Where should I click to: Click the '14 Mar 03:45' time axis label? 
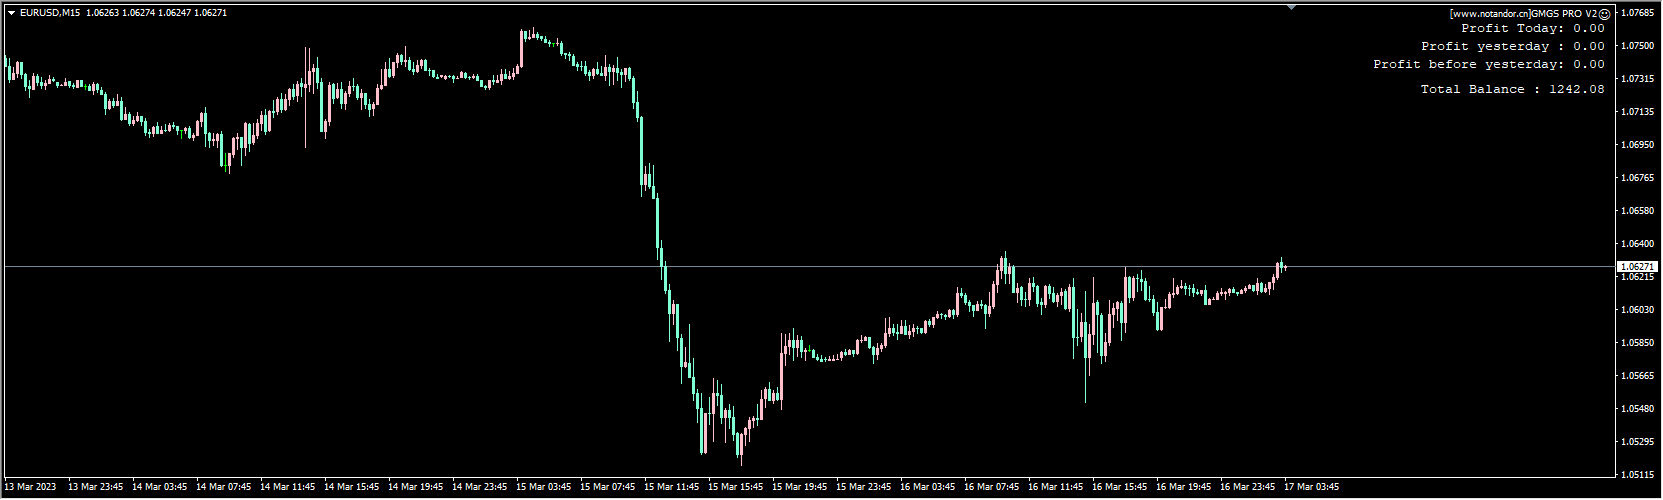point(160,488)
